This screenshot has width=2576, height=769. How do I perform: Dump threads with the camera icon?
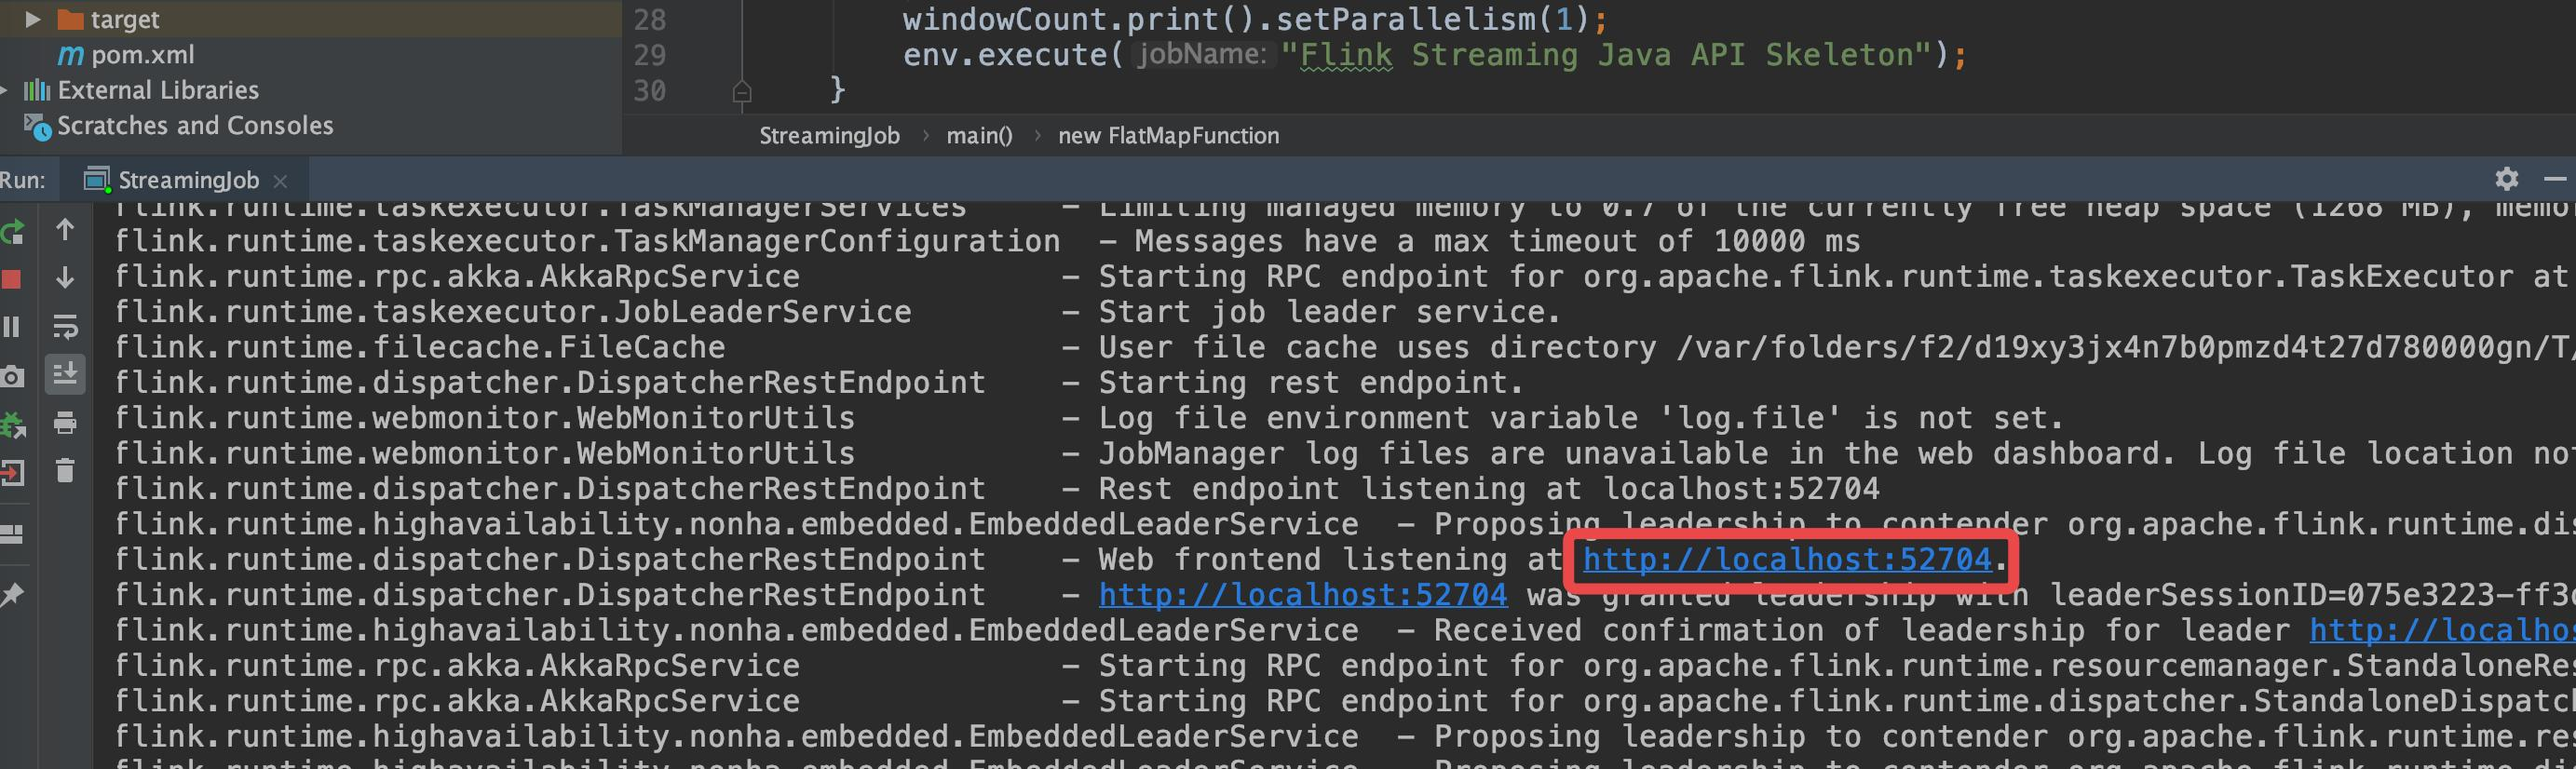[x=11, y=376]
